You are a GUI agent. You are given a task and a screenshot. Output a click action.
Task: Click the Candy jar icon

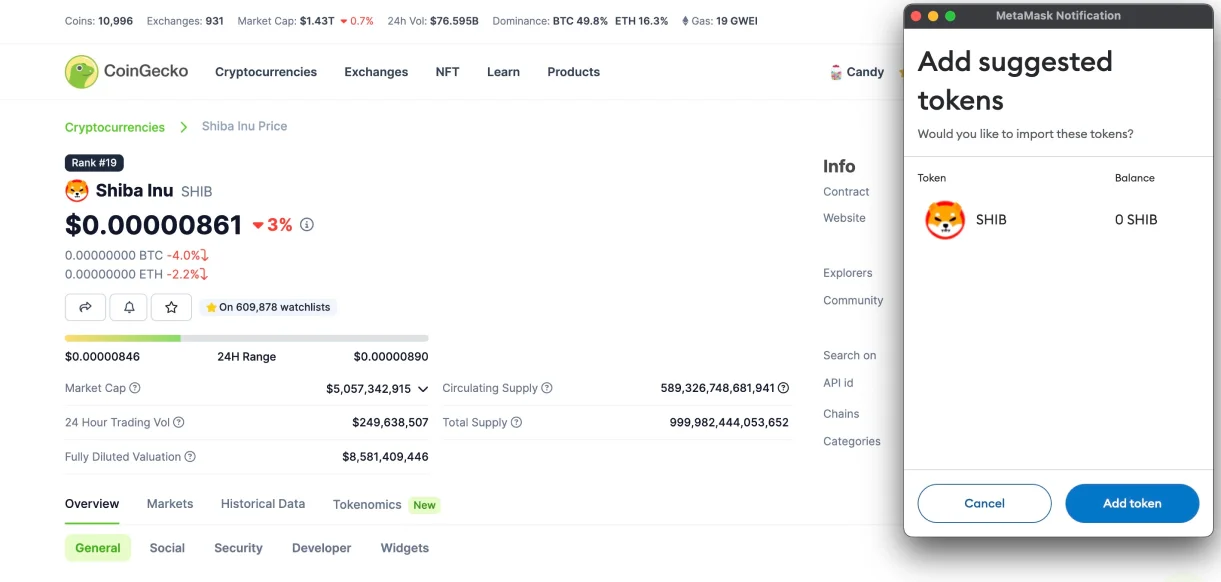836,72
